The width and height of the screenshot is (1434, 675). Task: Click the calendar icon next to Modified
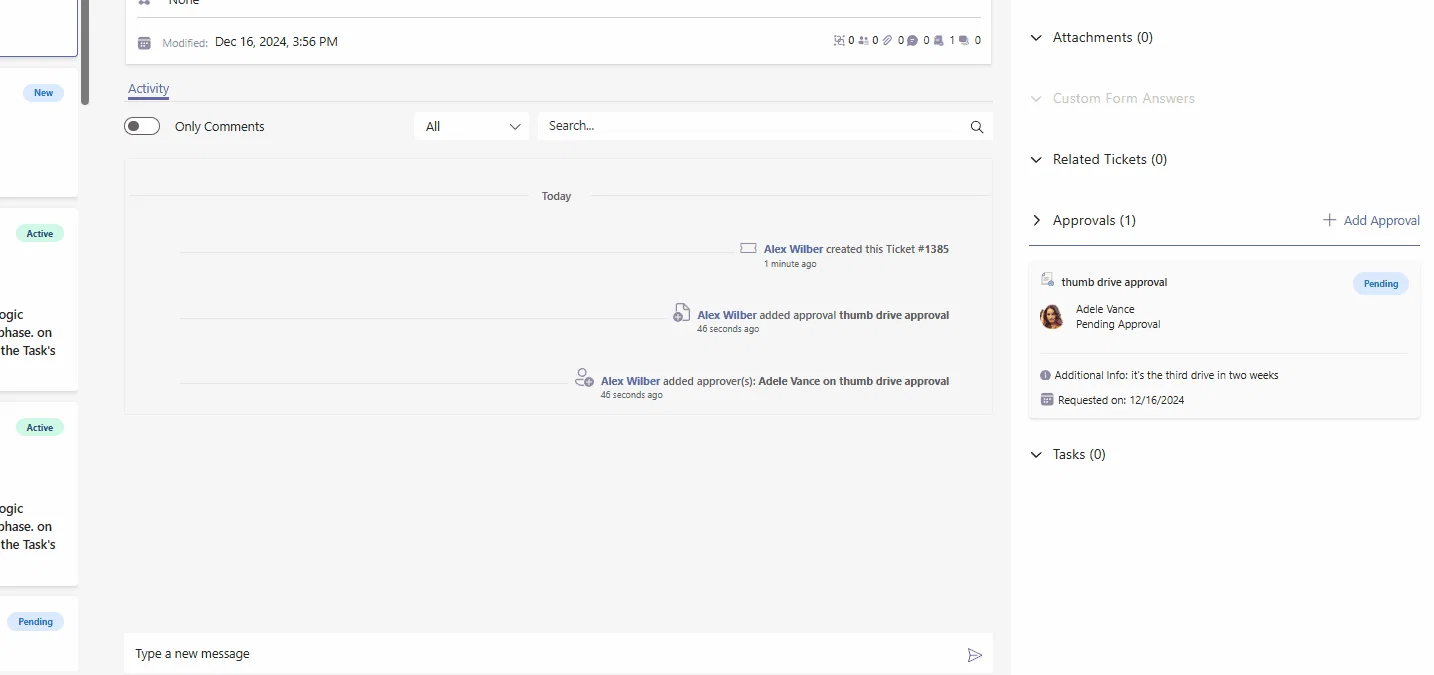pos(144,43)
